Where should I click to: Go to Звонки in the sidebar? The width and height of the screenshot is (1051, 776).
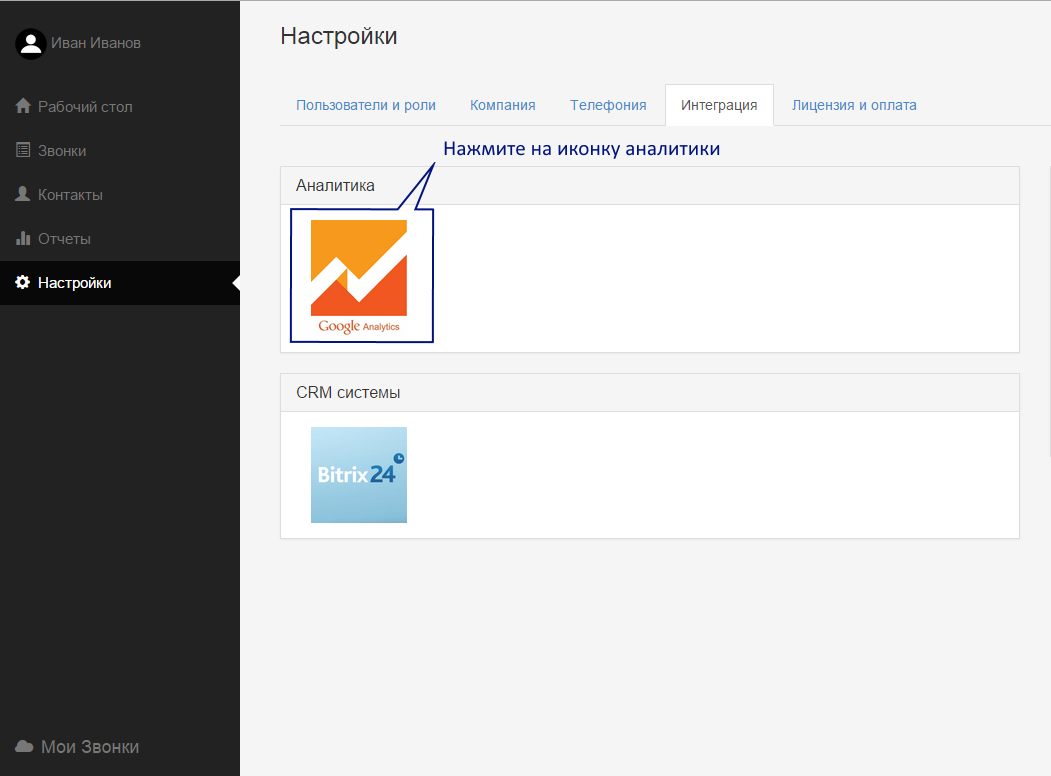(x=120, y=151)
